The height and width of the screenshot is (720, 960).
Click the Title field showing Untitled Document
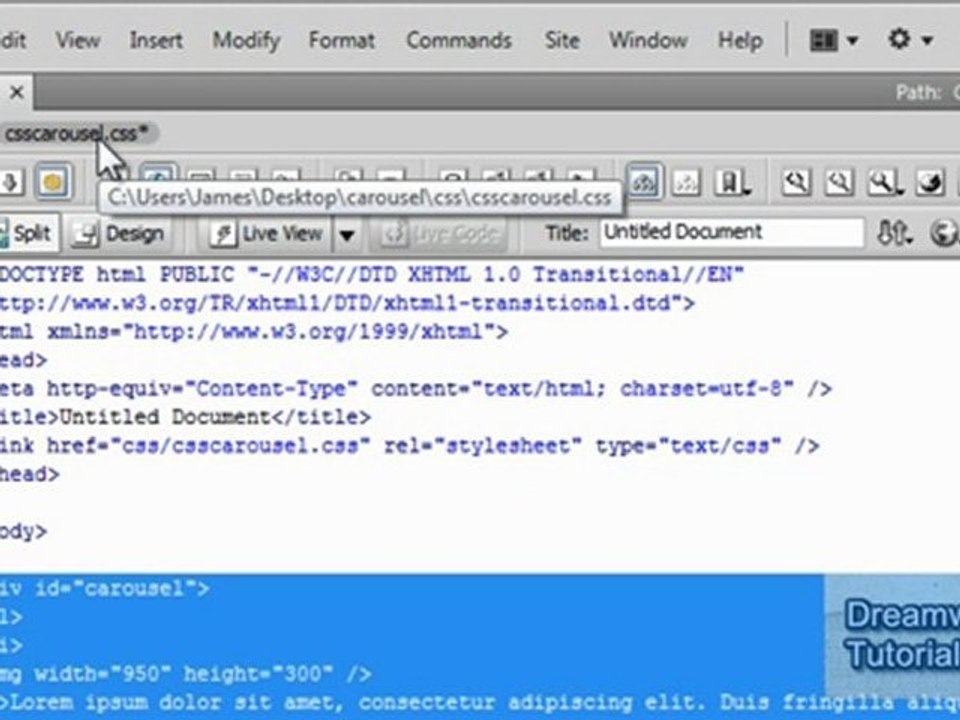[732, 232]
